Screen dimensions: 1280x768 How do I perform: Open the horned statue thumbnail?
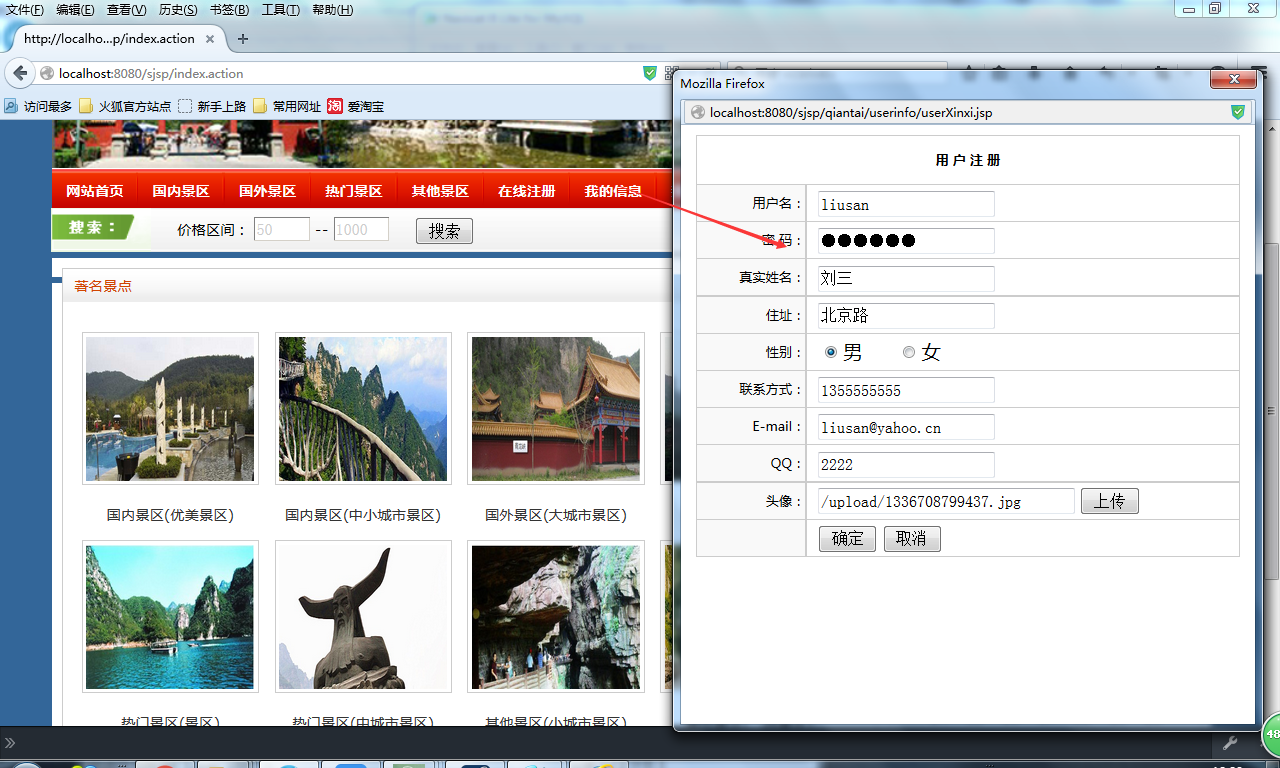tap(363, 617)
